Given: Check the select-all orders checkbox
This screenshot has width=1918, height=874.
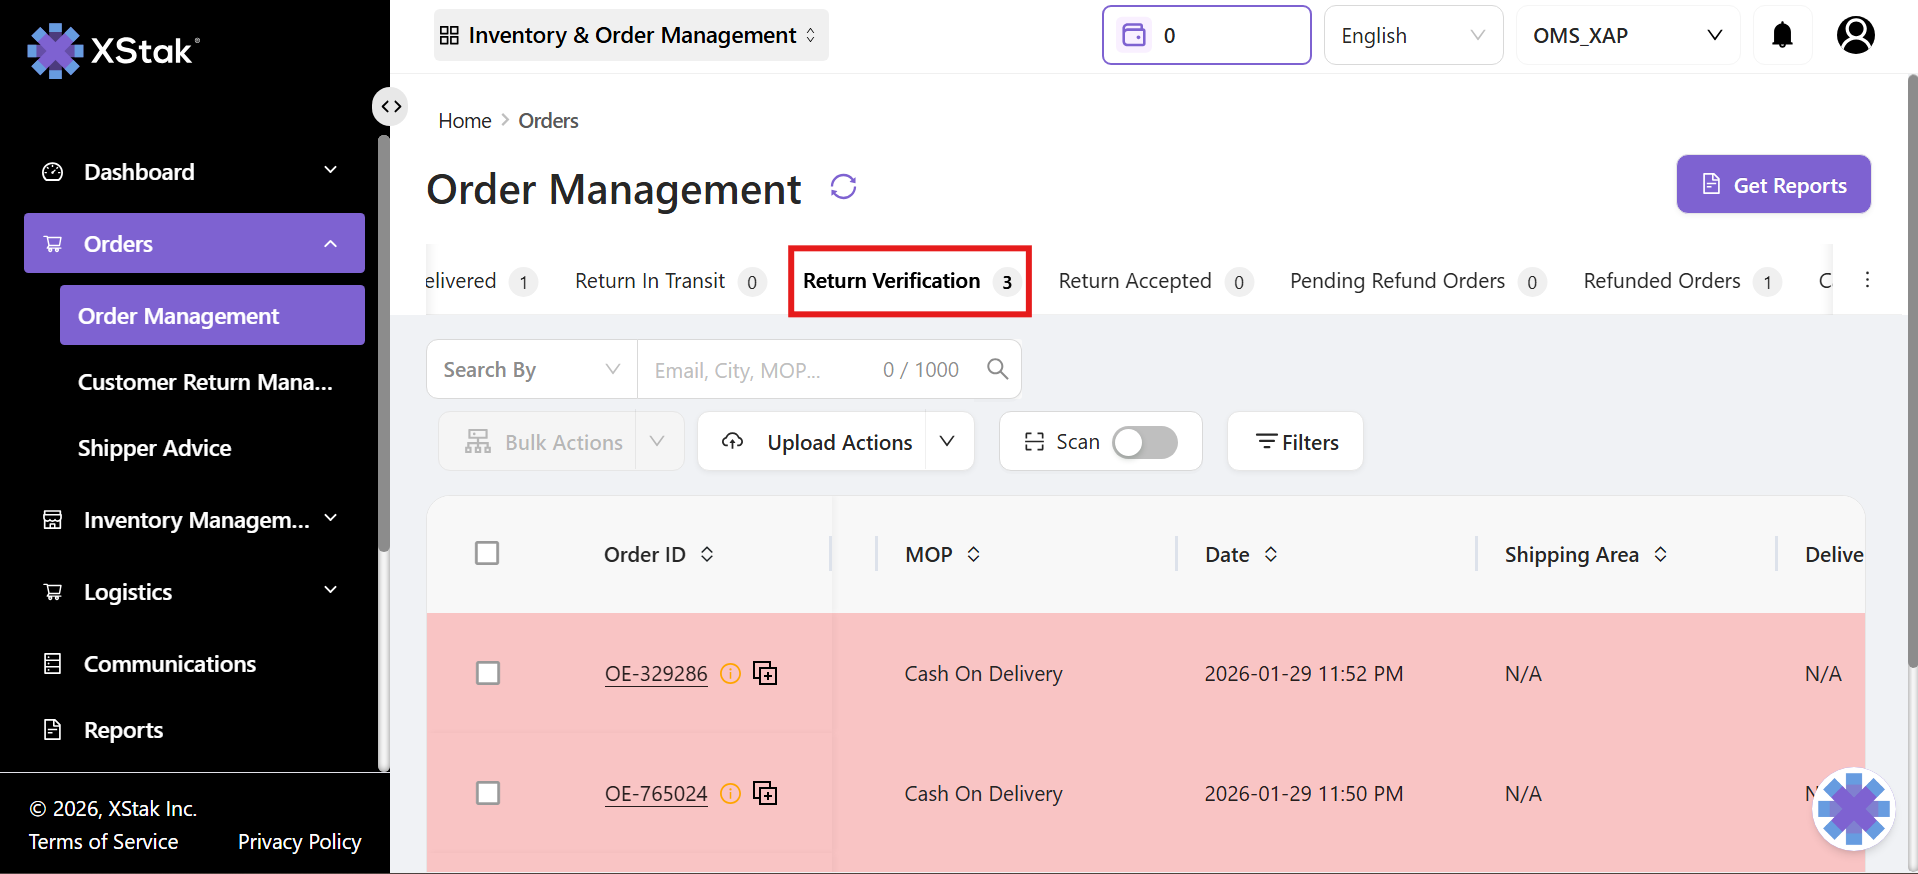Looking at the screenshot, I should click(487, 553).
